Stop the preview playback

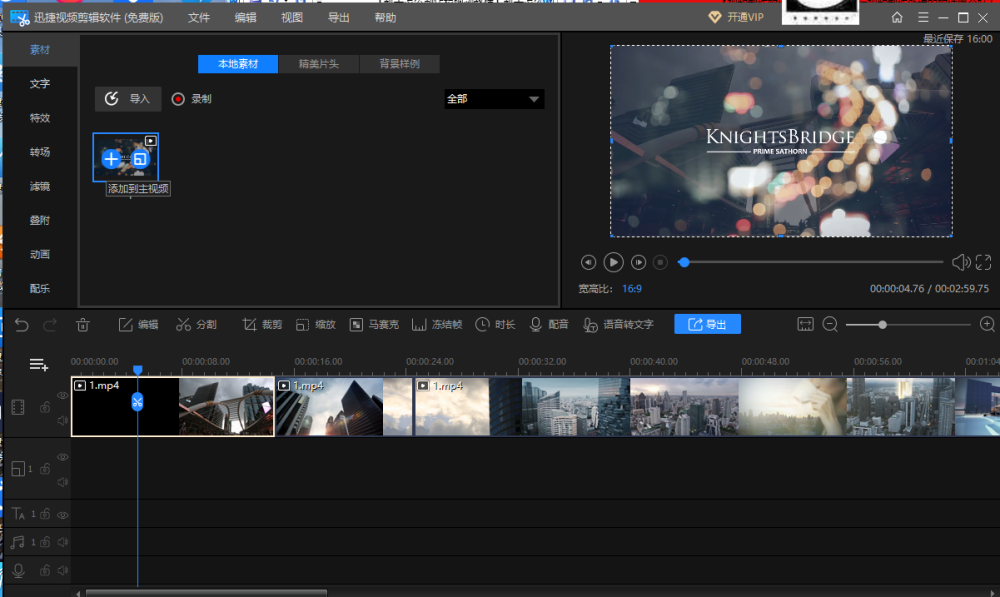pos(660,262)
